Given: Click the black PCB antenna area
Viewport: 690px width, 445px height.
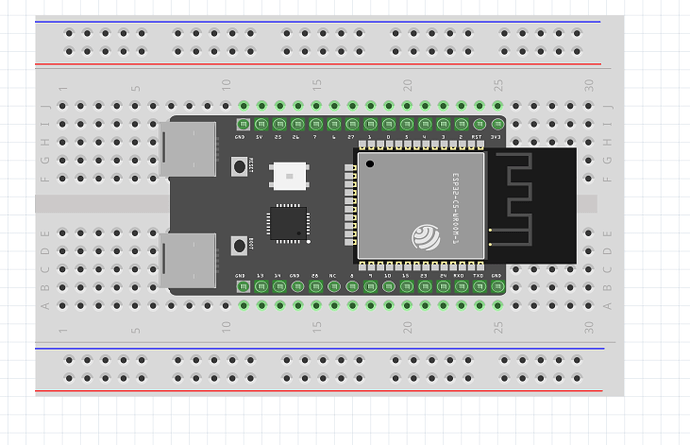Looking at the screenshot, I should point(532,206).
